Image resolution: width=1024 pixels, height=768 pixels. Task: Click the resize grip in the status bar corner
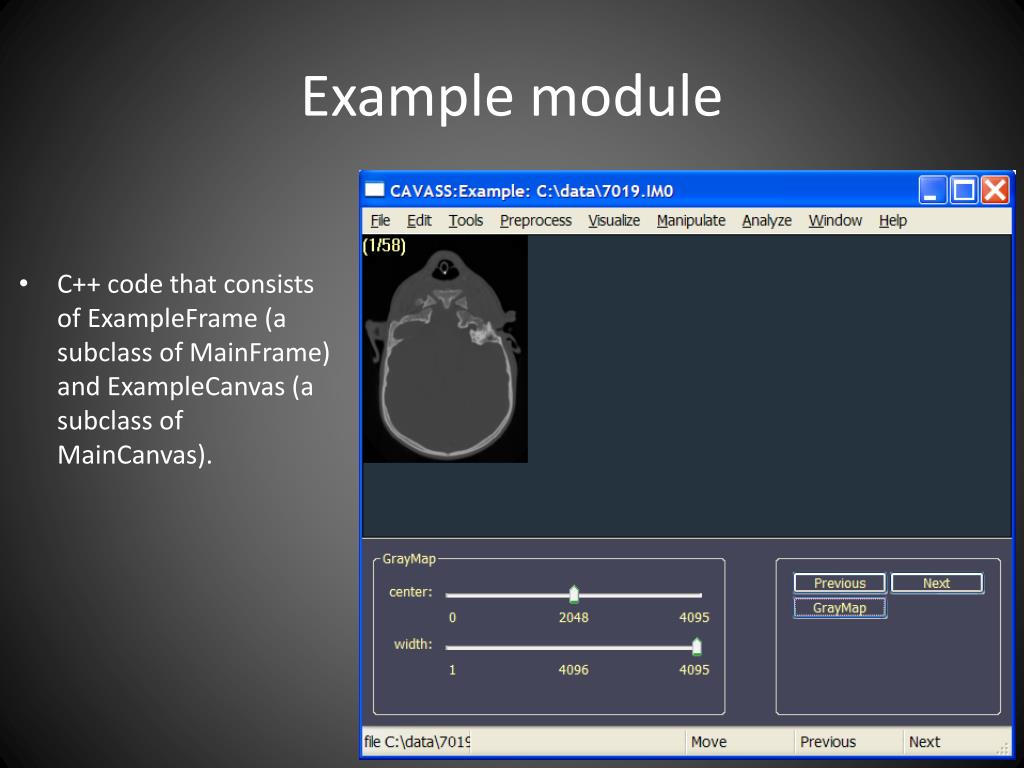(x=1003, y=749)
